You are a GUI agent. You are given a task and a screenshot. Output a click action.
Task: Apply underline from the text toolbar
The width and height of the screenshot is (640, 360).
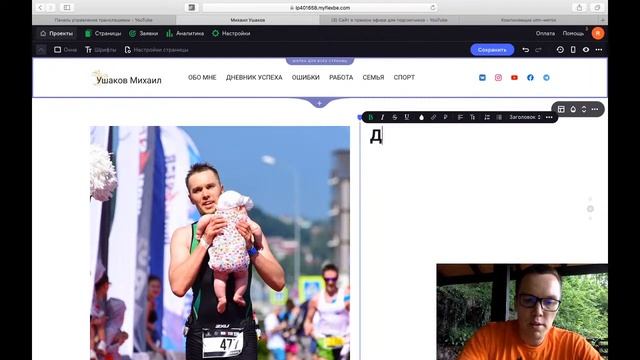point(407,117)
